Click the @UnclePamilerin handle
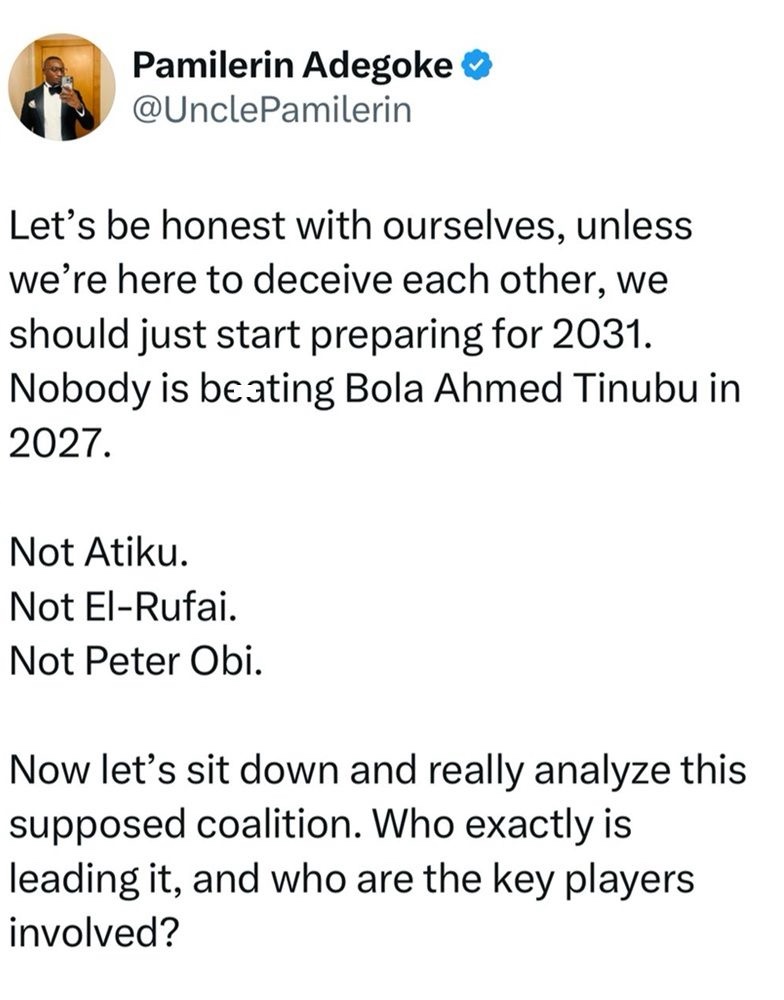 [272, 110]
